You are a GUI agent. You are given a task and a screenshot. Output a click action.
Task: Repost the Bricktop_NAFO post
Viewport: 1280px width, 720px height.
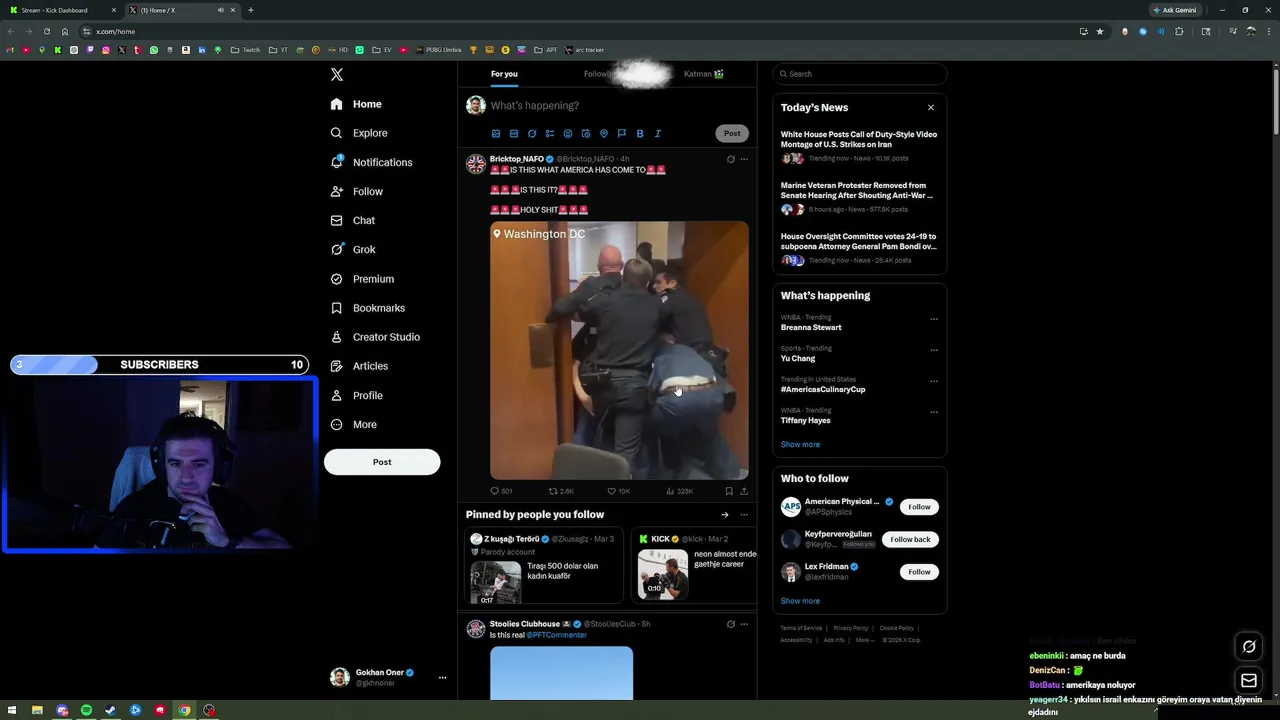(x=561, y=491)
